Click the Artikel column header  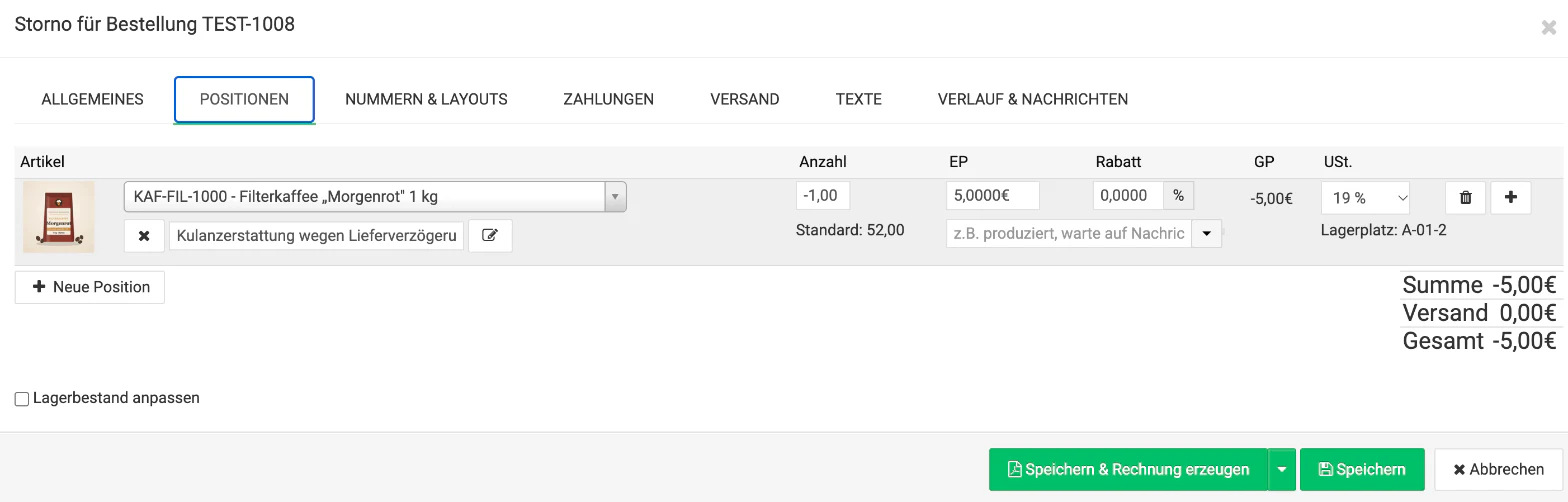coord(42,161)
